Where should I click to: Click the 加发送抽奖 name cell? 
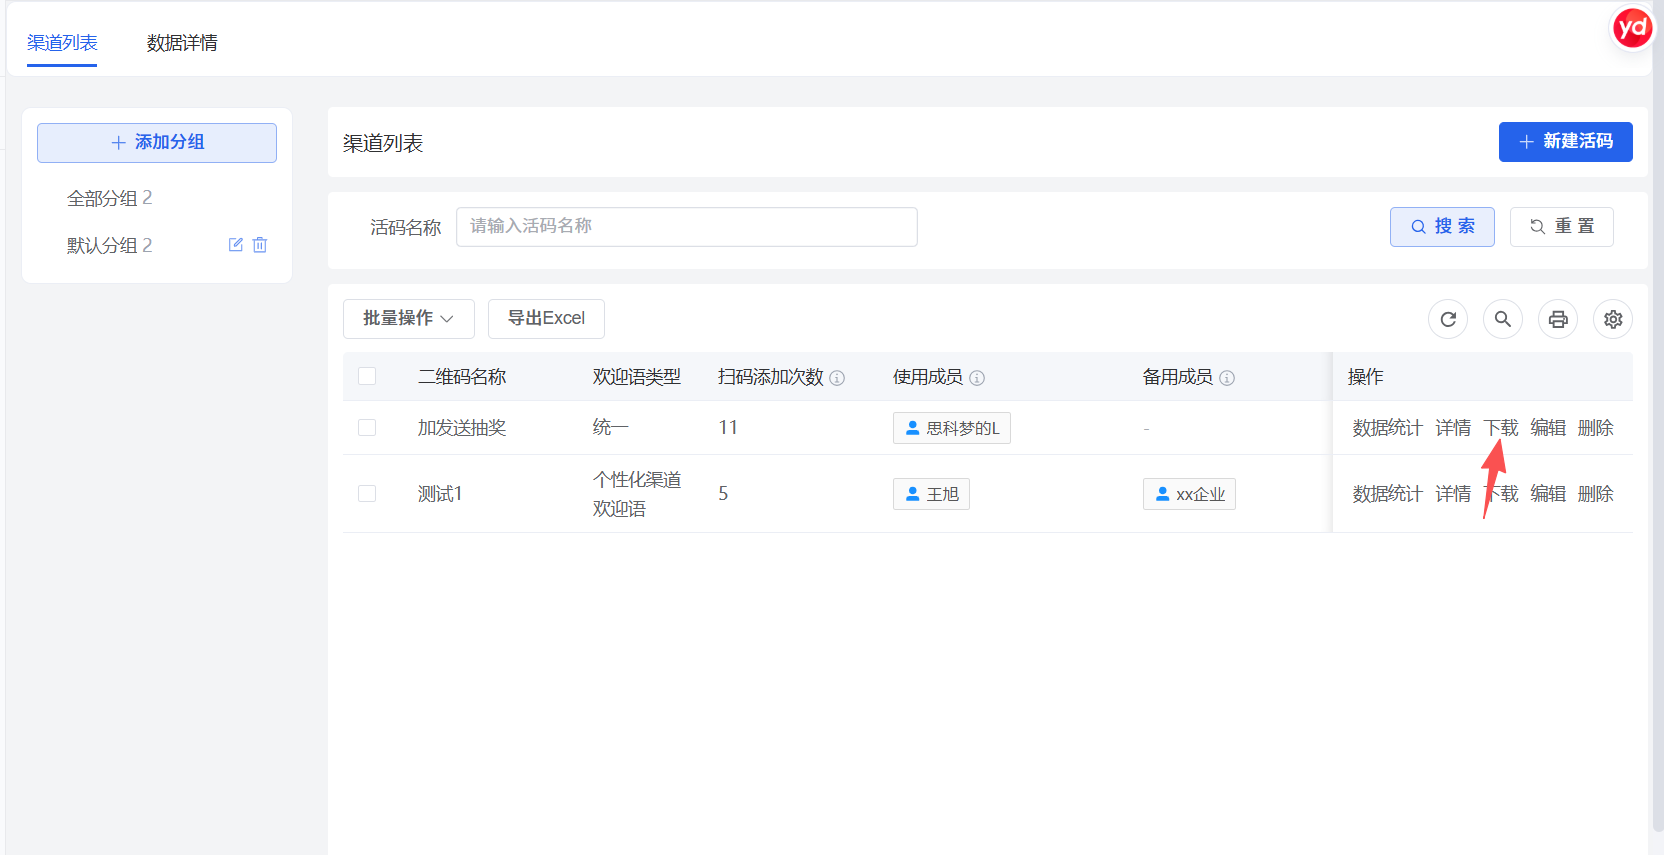coord(462,428)
